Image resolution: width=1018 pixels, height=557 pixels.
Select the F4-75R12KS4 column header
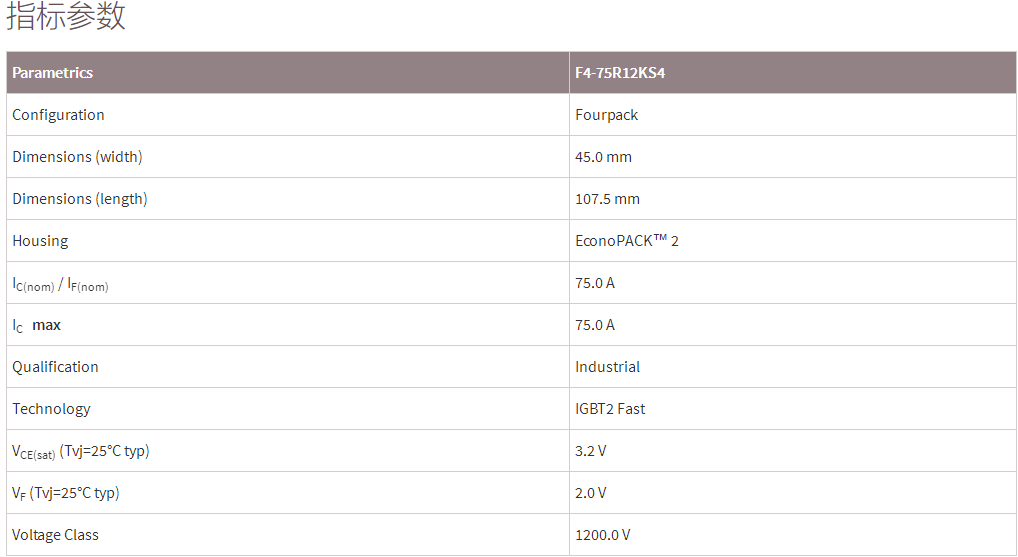(x=620, y=73)
